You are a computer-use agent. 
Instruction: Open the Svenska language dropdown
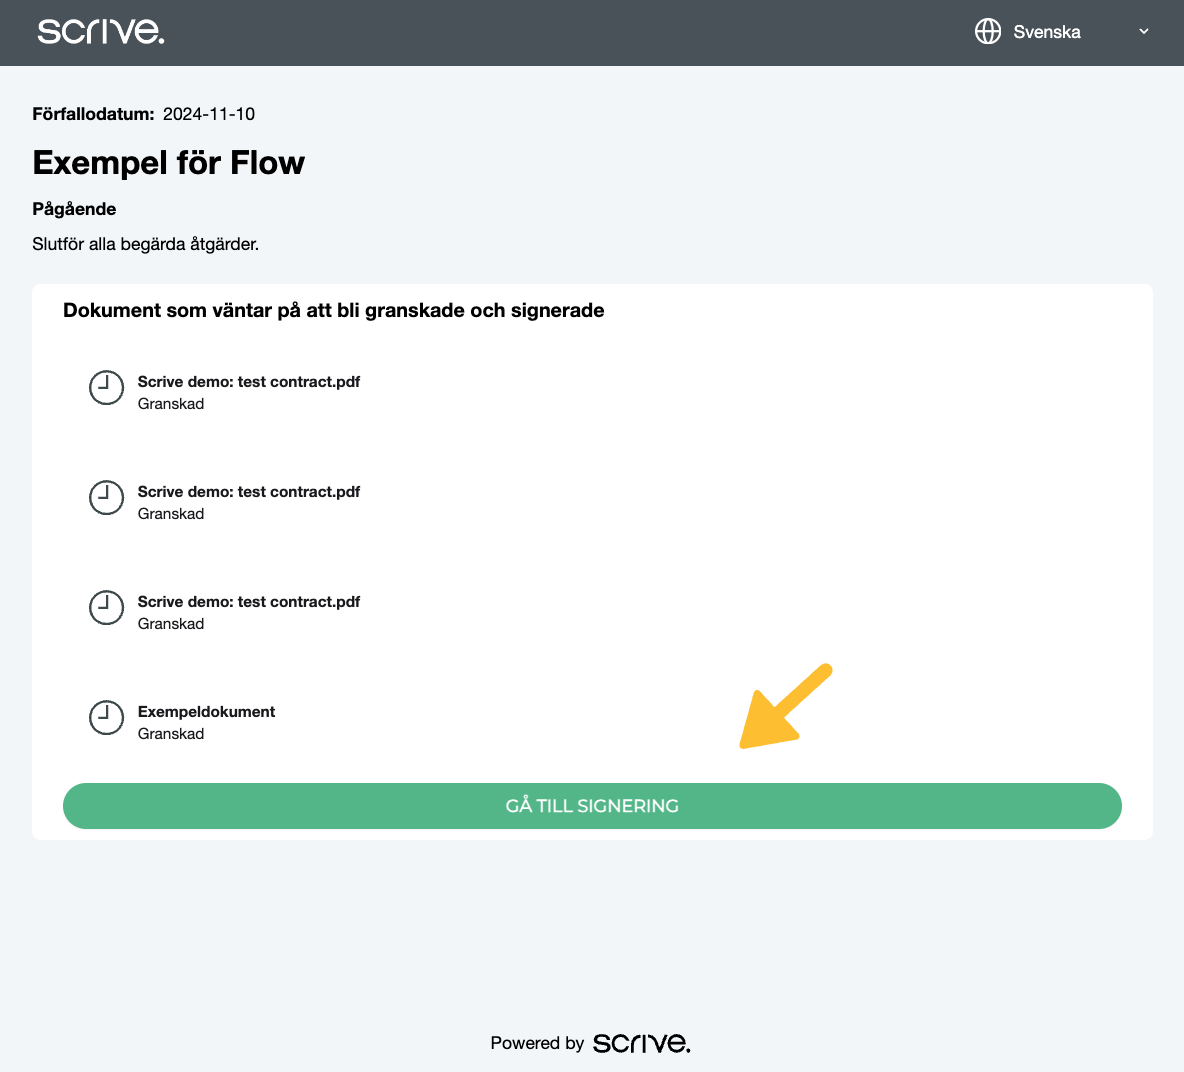1047,32
